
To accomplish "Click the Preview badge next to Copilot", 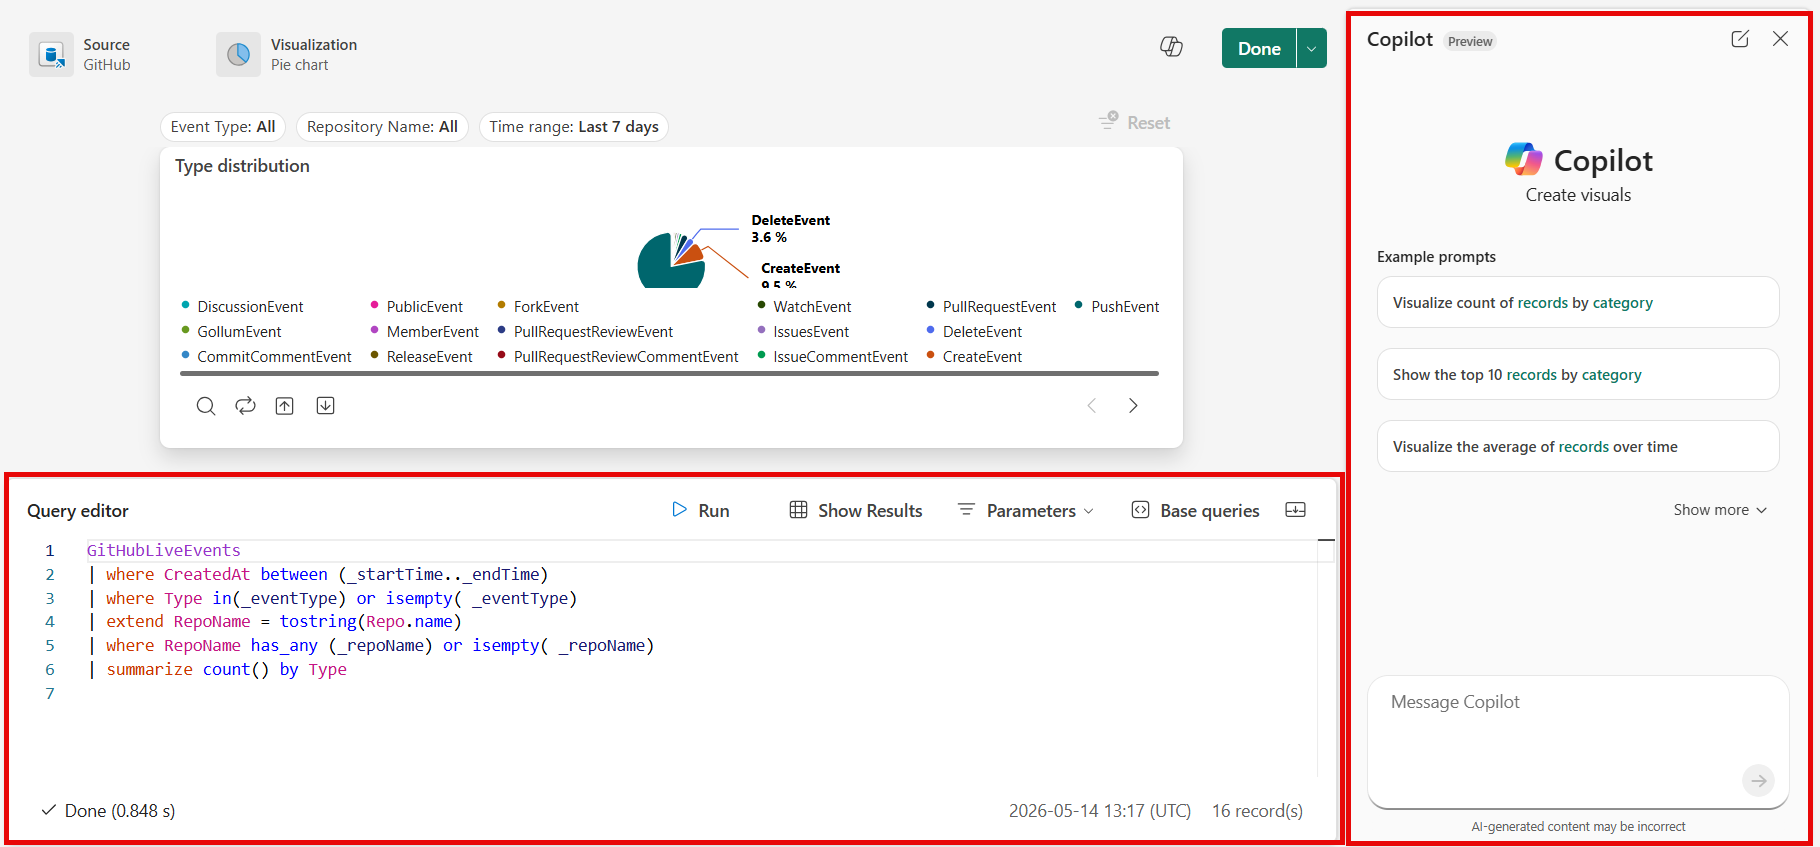I will click(x=1470, y=41).
